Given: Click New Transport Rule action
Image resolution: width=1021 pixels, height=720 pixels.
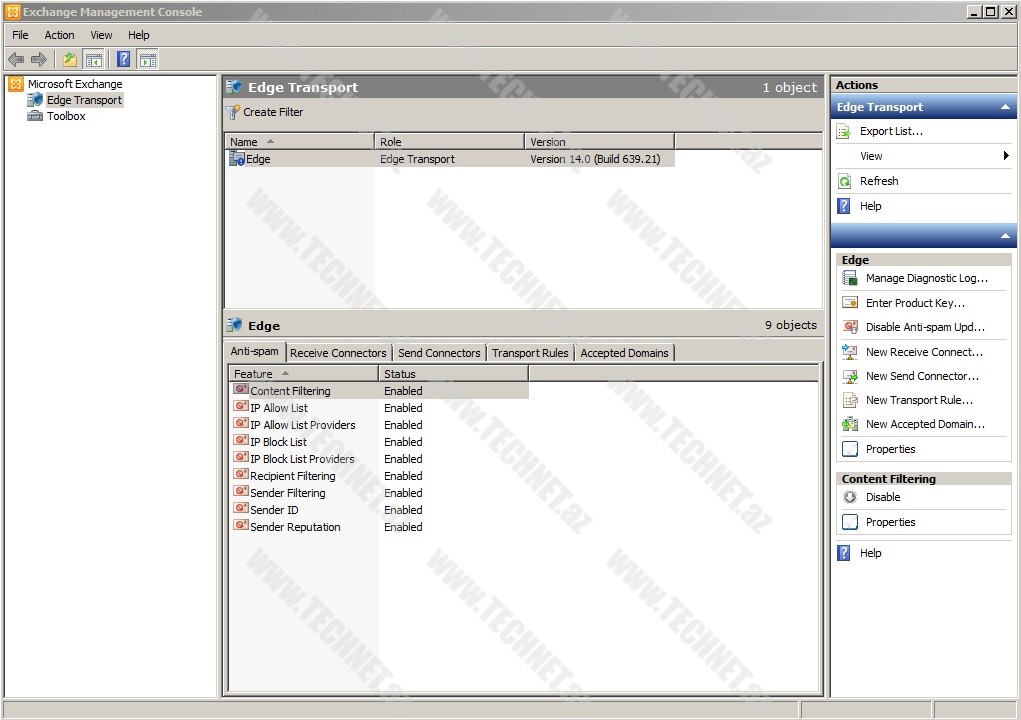Looking at the screenshot, I should [919, 400].
